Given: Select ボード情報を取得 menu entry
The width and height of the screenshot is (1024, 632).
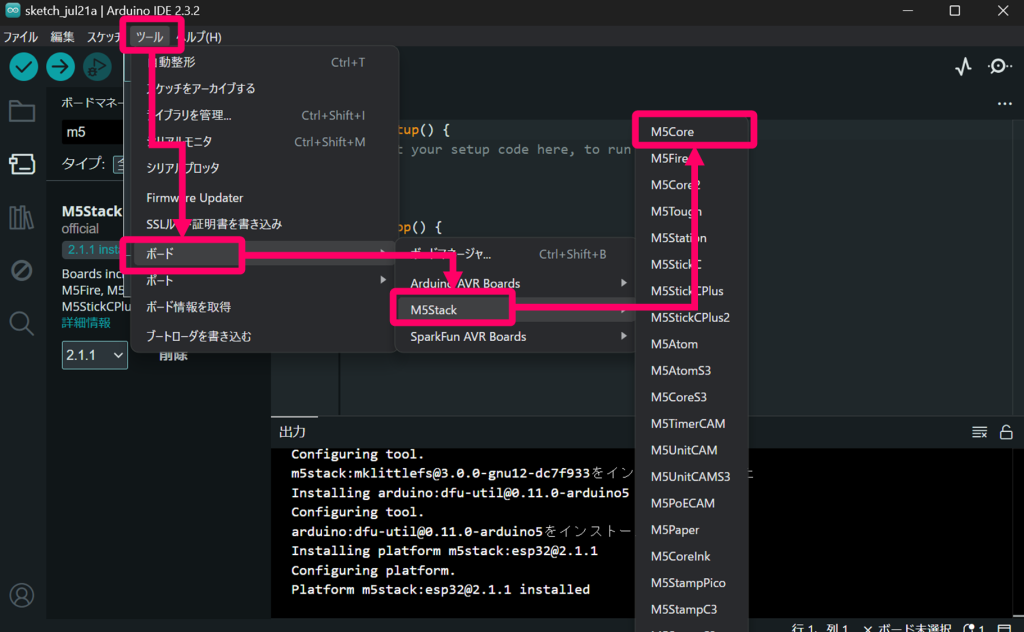Looking at the screenshot, I should pyautogui.click(x=263, y=307).
